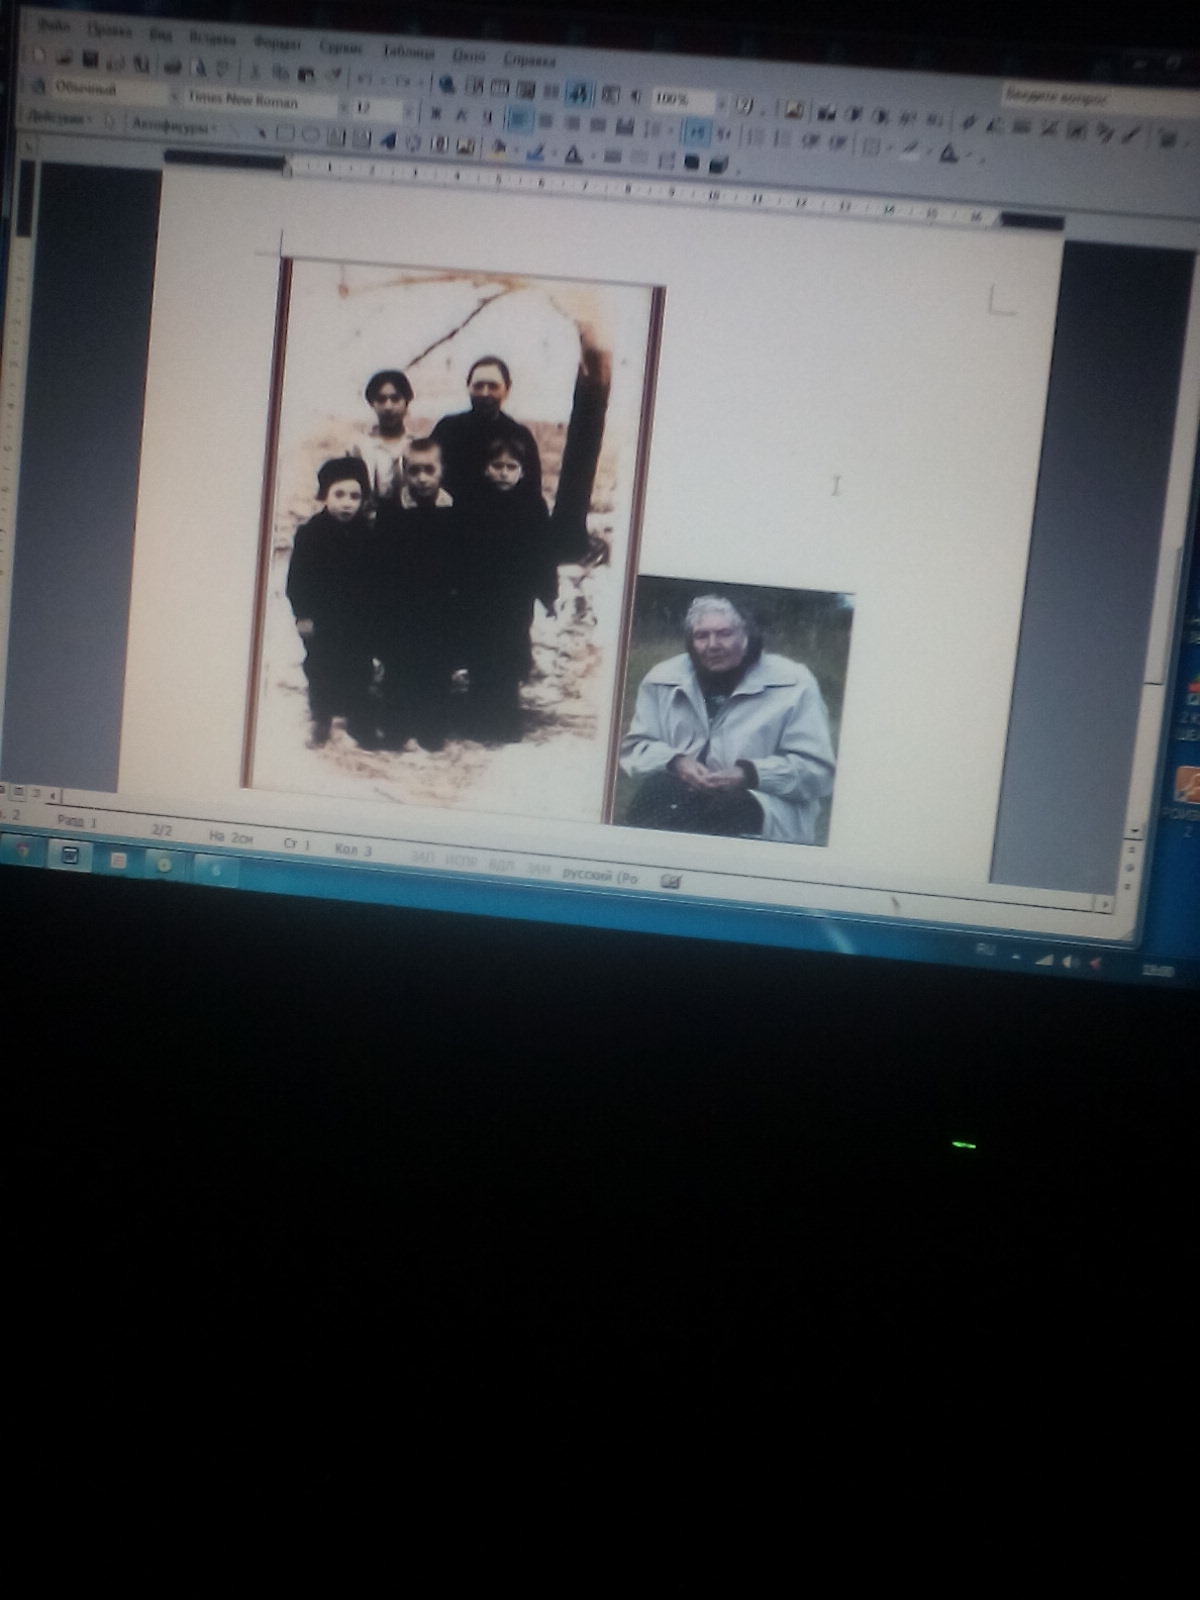Click the Font Color icon on drawing toolbar
The image size is (1200, 1600).
(573, 155)
